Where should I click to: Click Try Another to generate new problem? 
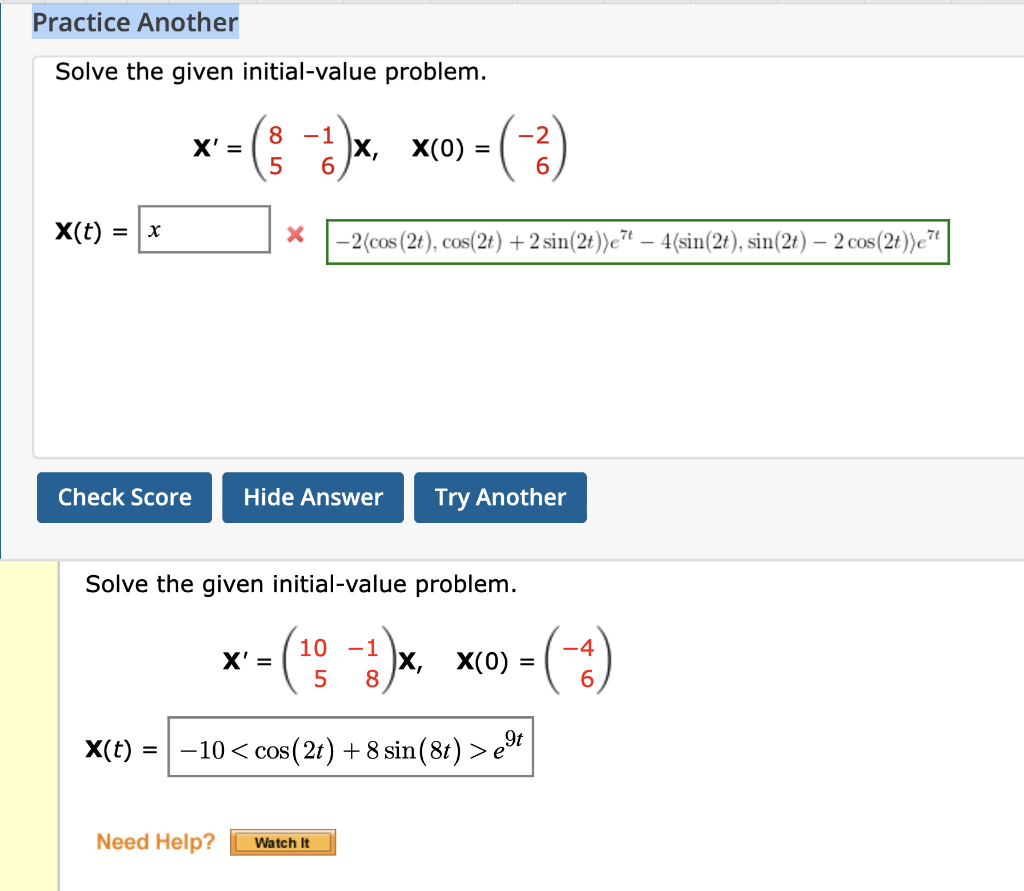500,497
